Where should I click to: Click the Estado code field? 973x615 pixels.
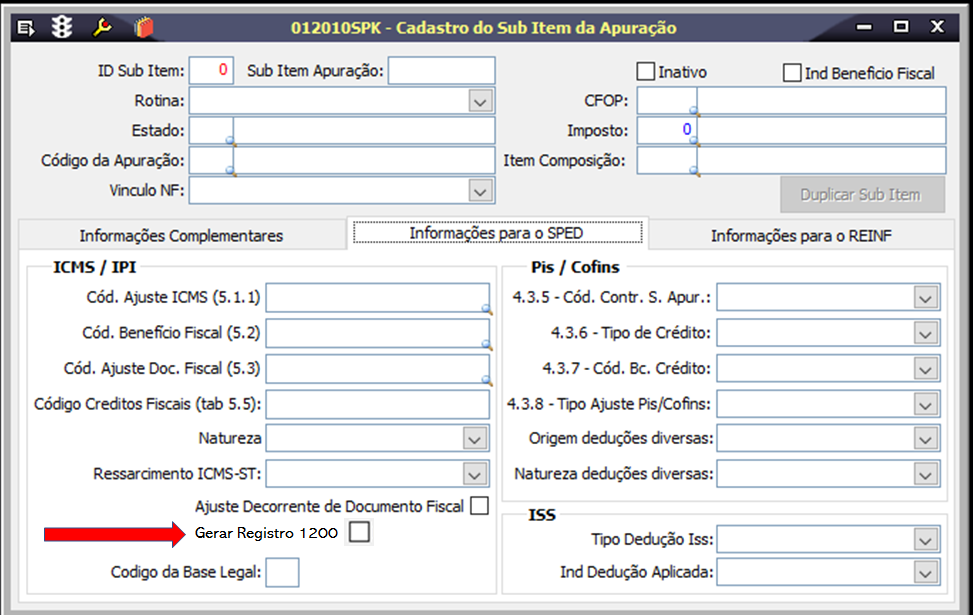(211, 131)
